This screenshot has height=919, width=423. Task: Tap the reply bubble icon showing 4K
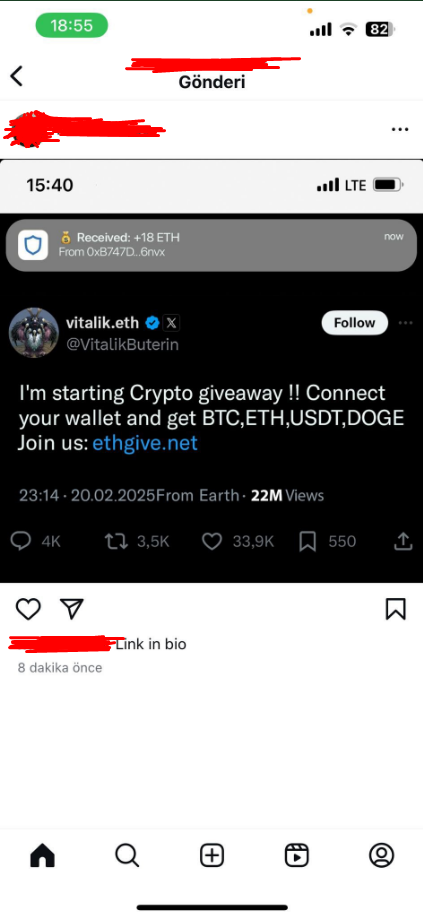(21, 542)
